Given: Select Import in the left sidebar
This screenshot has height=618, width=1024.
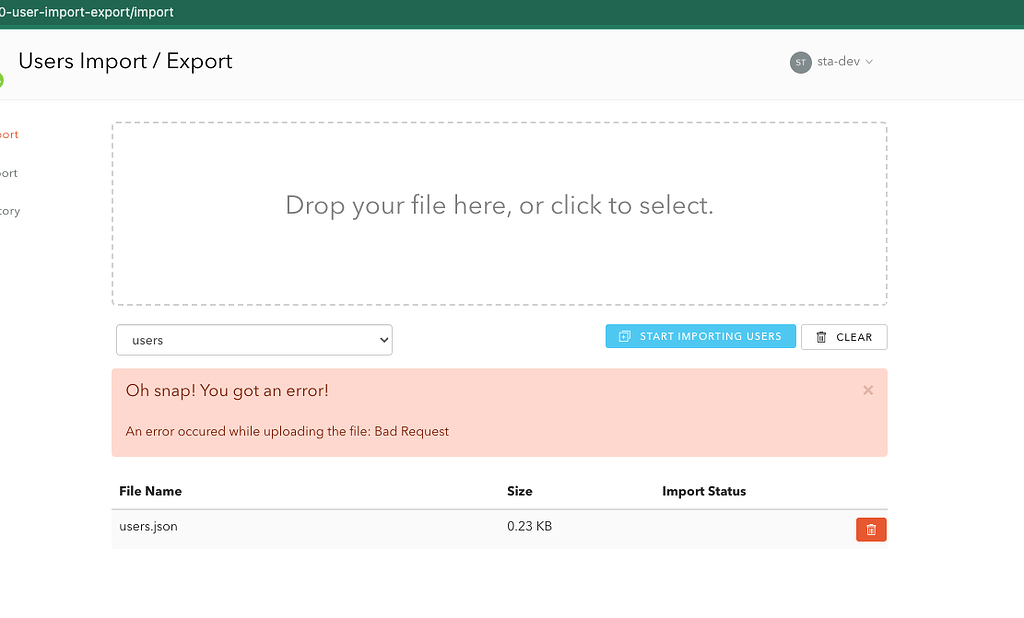Looking at the screenshot, I should (x=8, y=134).
